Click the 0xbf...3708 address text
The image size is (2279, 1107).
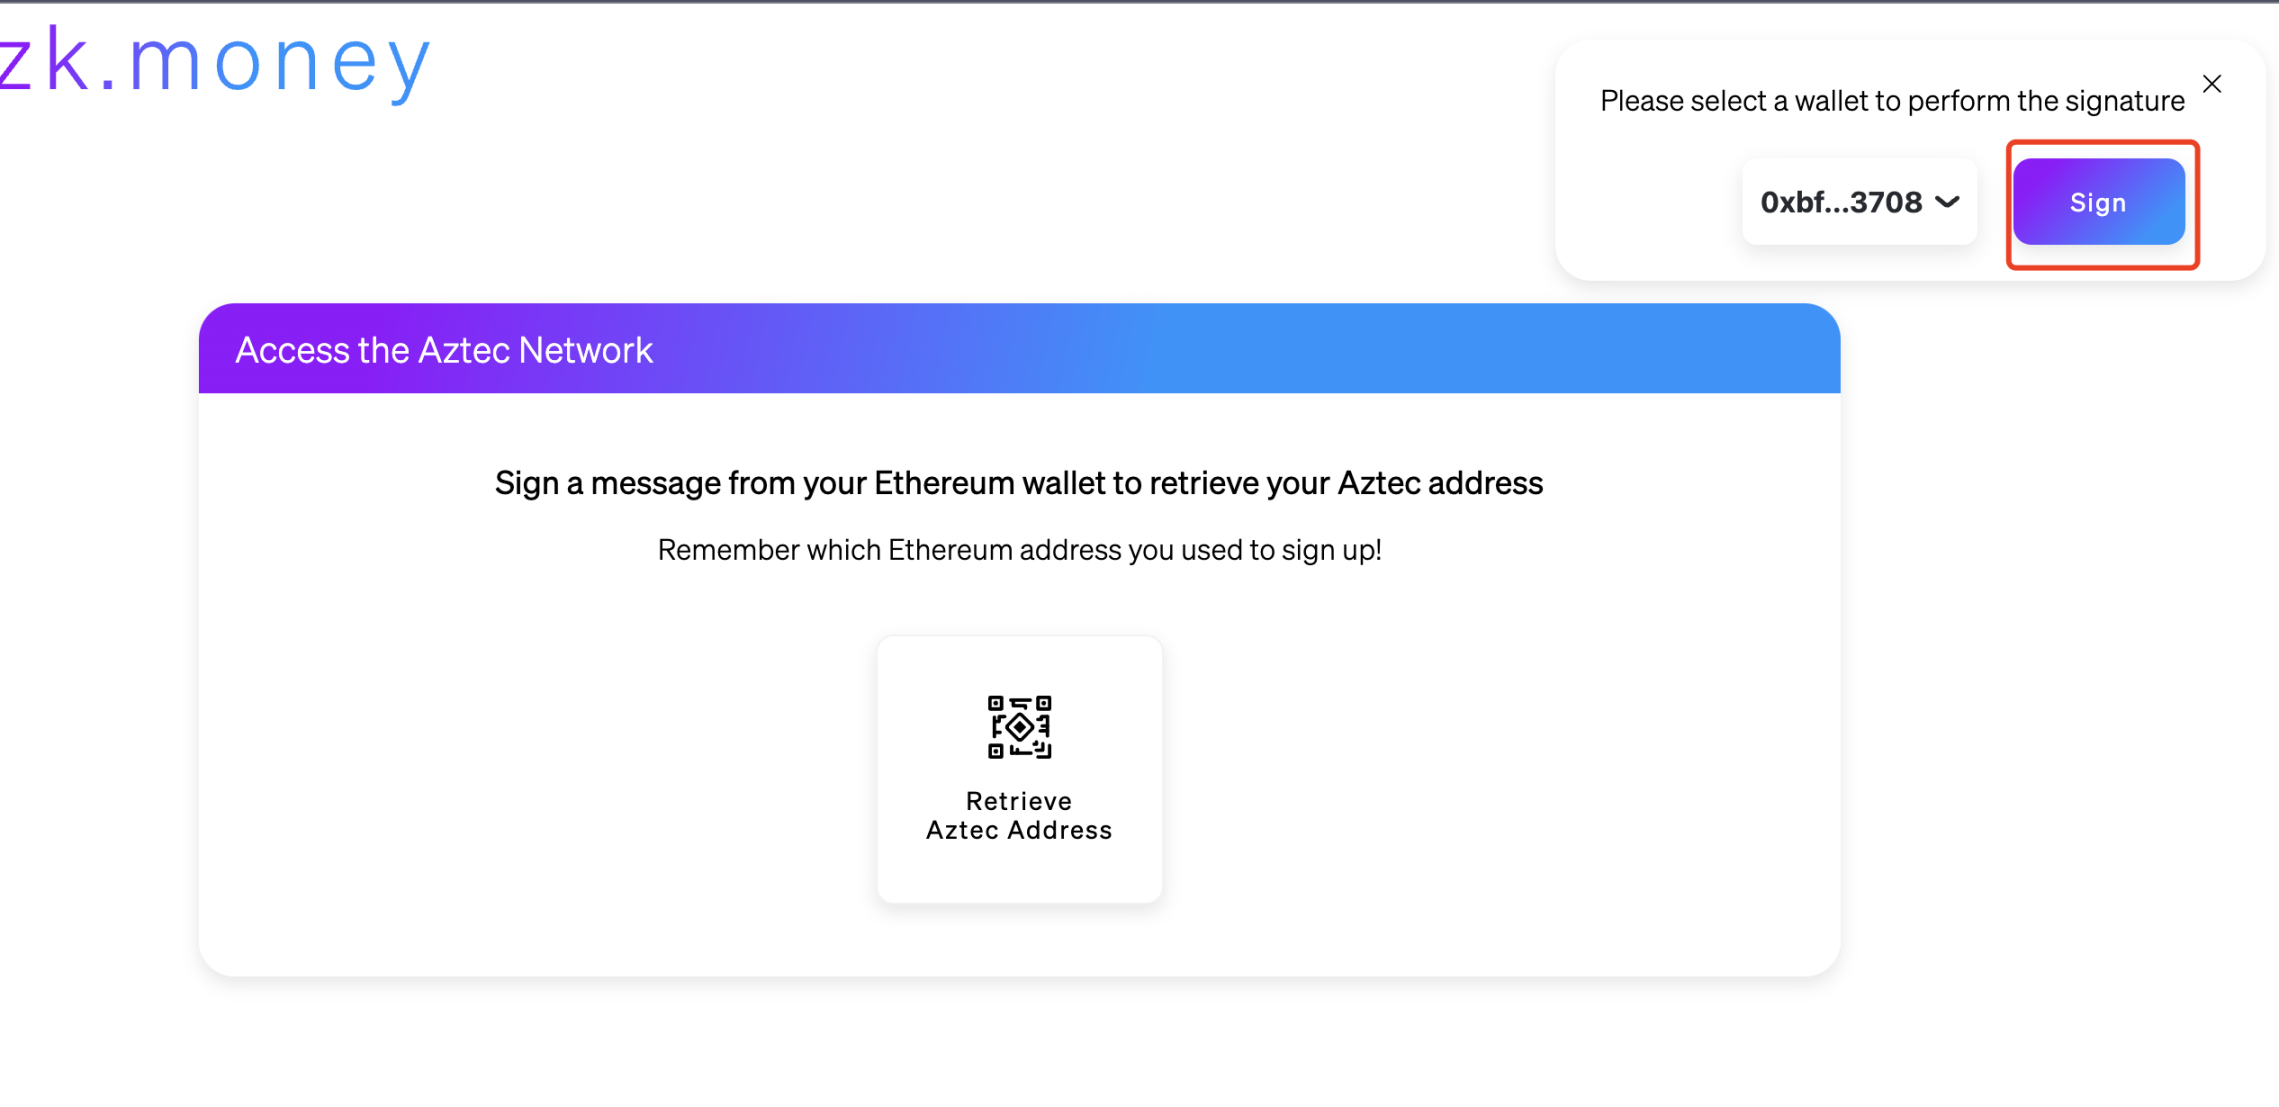click(1841, 202)
